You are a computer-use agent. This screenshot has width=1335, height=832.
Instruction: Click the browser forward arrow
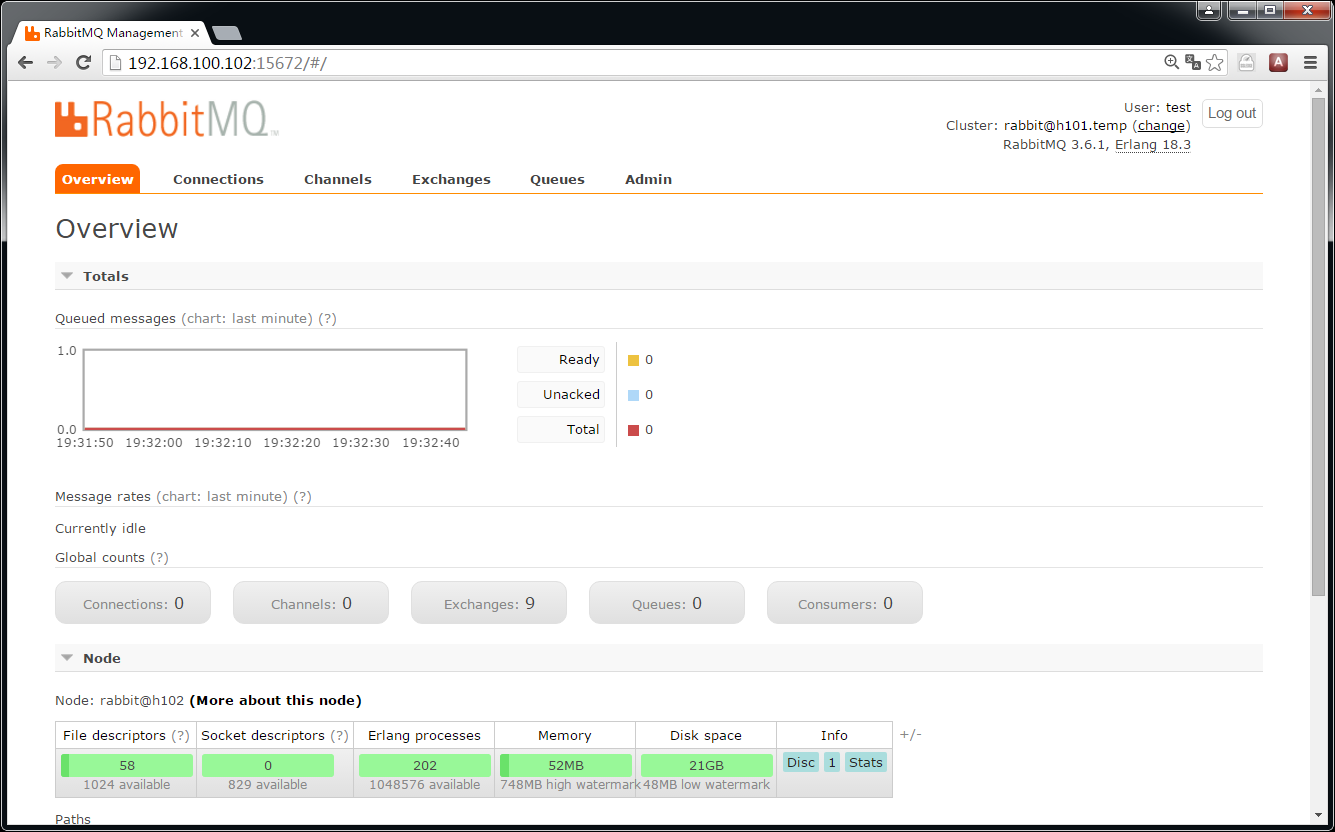coord(55,63)
